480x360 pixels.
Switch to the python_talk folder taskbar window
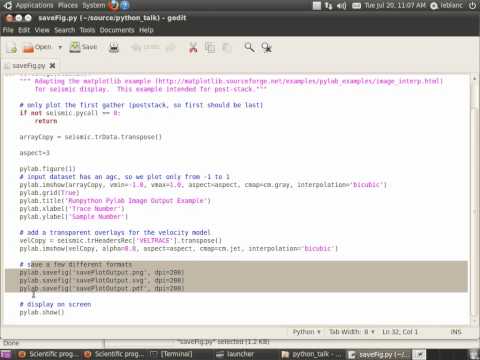click(310, 354)
